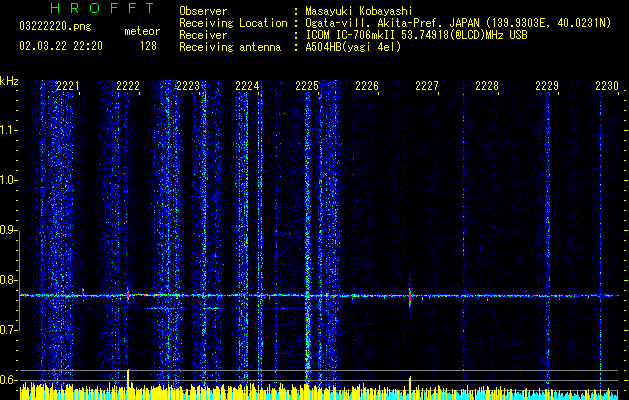Click the 2226 time marker

367,86
